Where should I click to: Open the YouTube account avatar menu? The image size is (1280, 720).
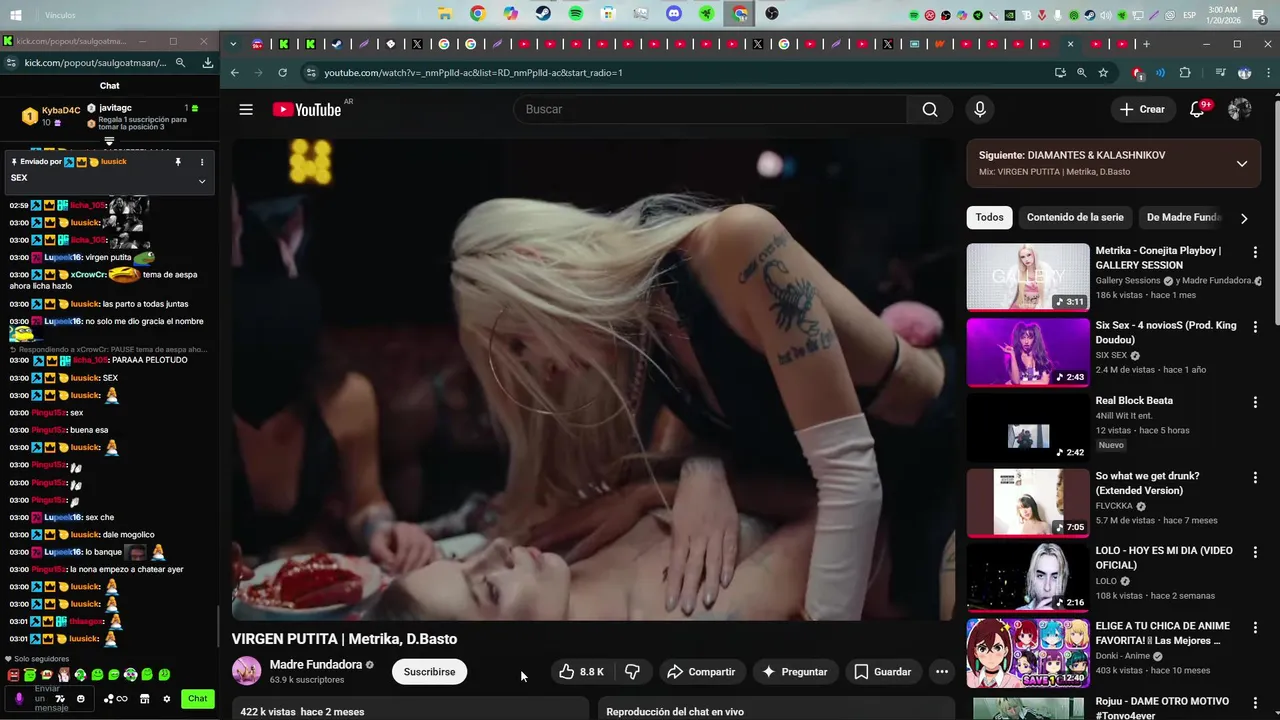coord(1240,109)
